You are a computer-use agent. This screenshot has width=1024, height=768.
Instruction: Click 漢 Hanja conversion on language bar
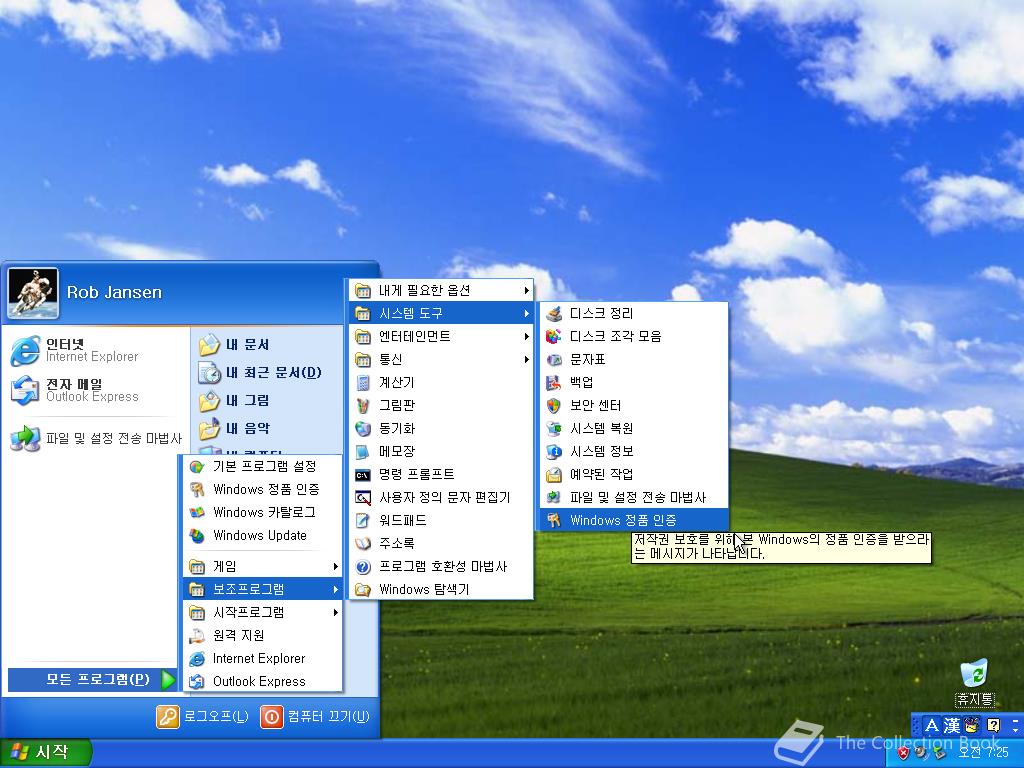(x=952, y=726)
